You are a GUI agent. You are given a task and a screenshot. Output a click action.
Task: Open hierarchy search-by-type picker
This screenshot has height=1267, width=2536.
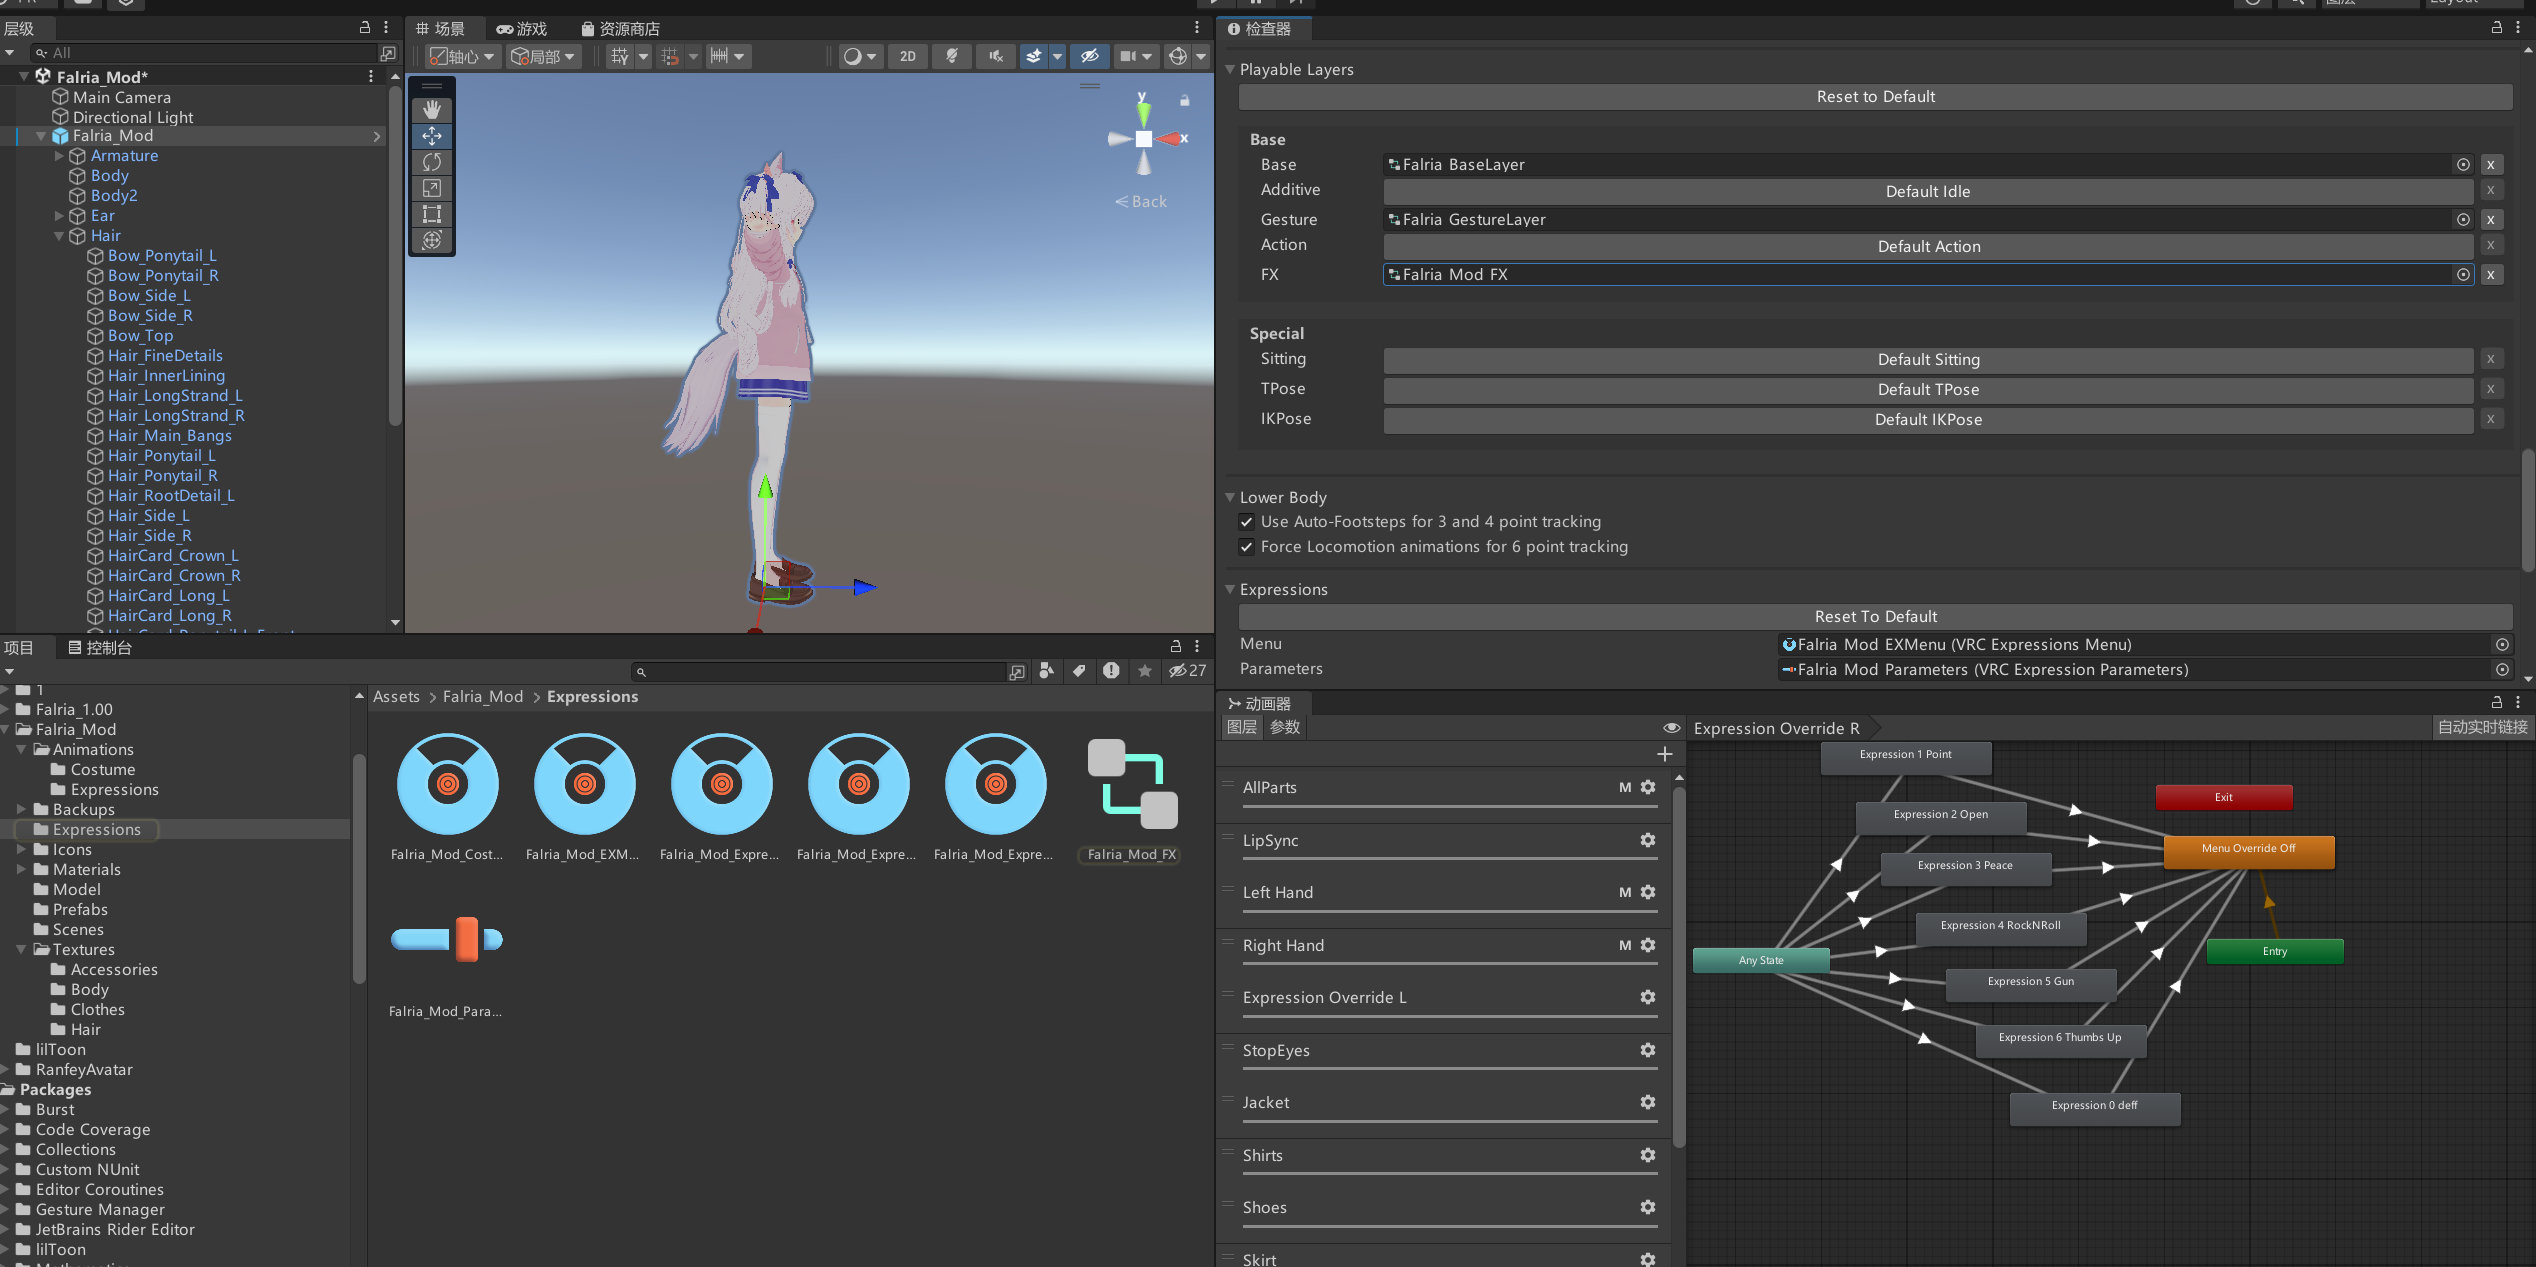pyautogui.click(x=388, y=53)
